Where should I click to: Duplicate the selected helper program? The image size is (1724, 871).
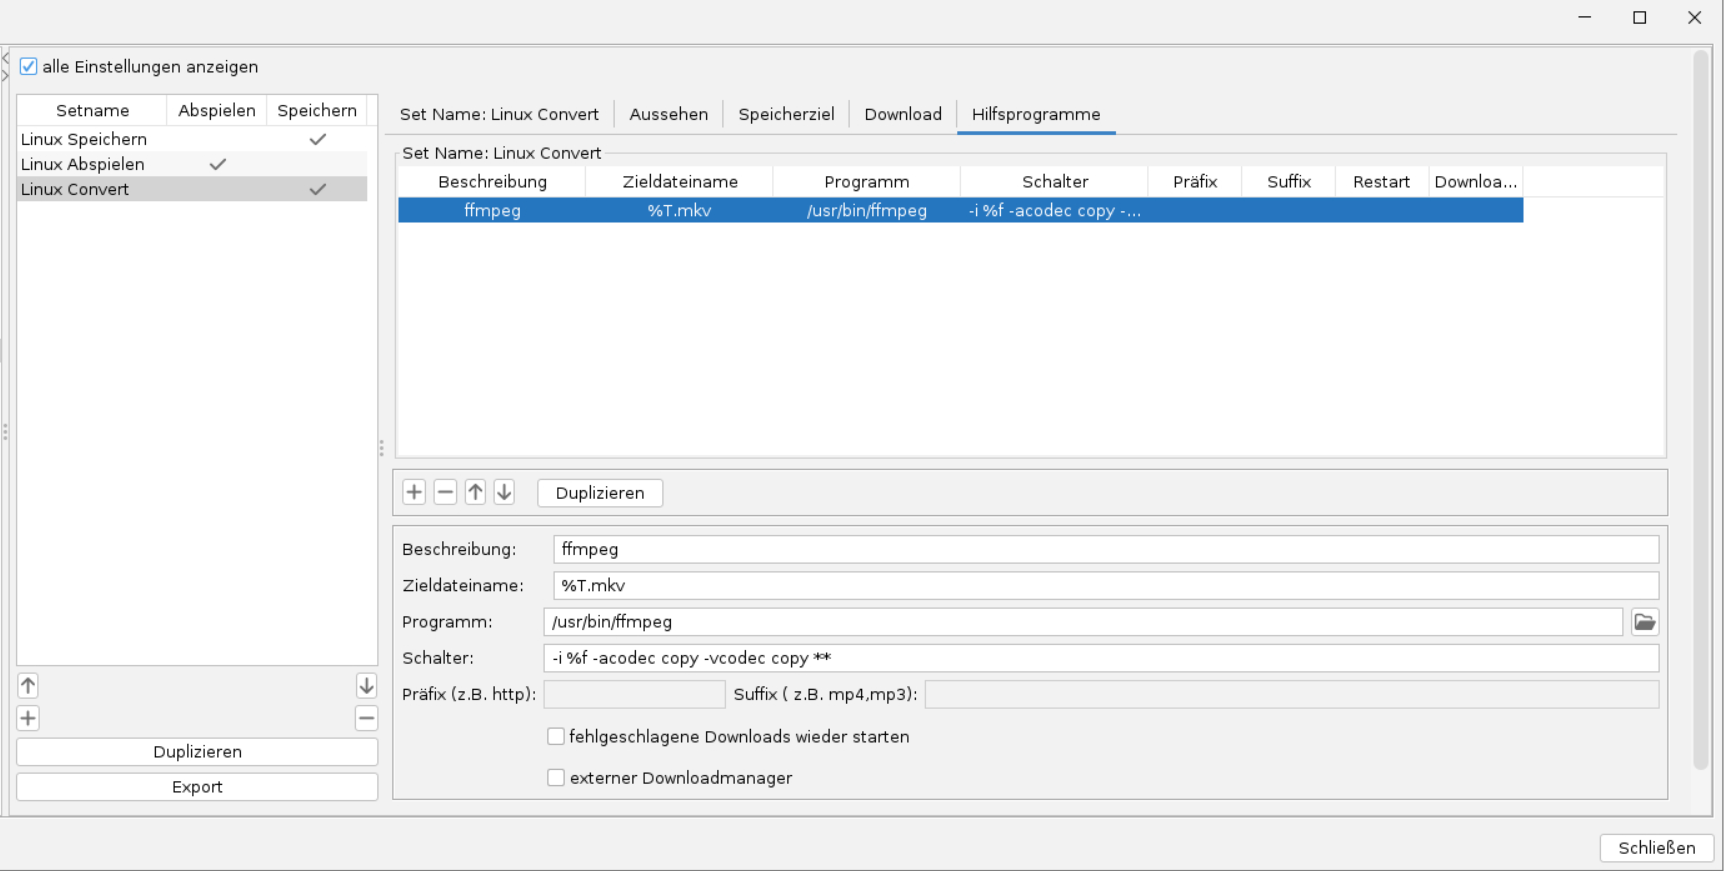pos(600,493)
